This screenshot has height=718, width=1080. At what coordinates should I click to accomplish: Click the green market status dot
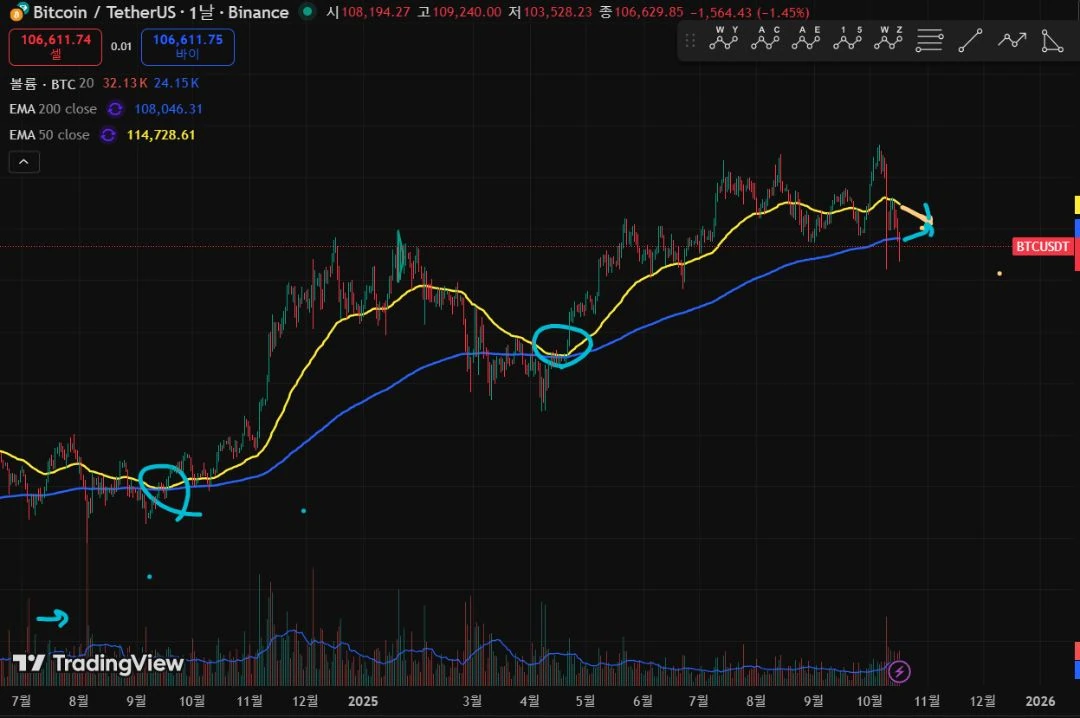click(308, 12)
